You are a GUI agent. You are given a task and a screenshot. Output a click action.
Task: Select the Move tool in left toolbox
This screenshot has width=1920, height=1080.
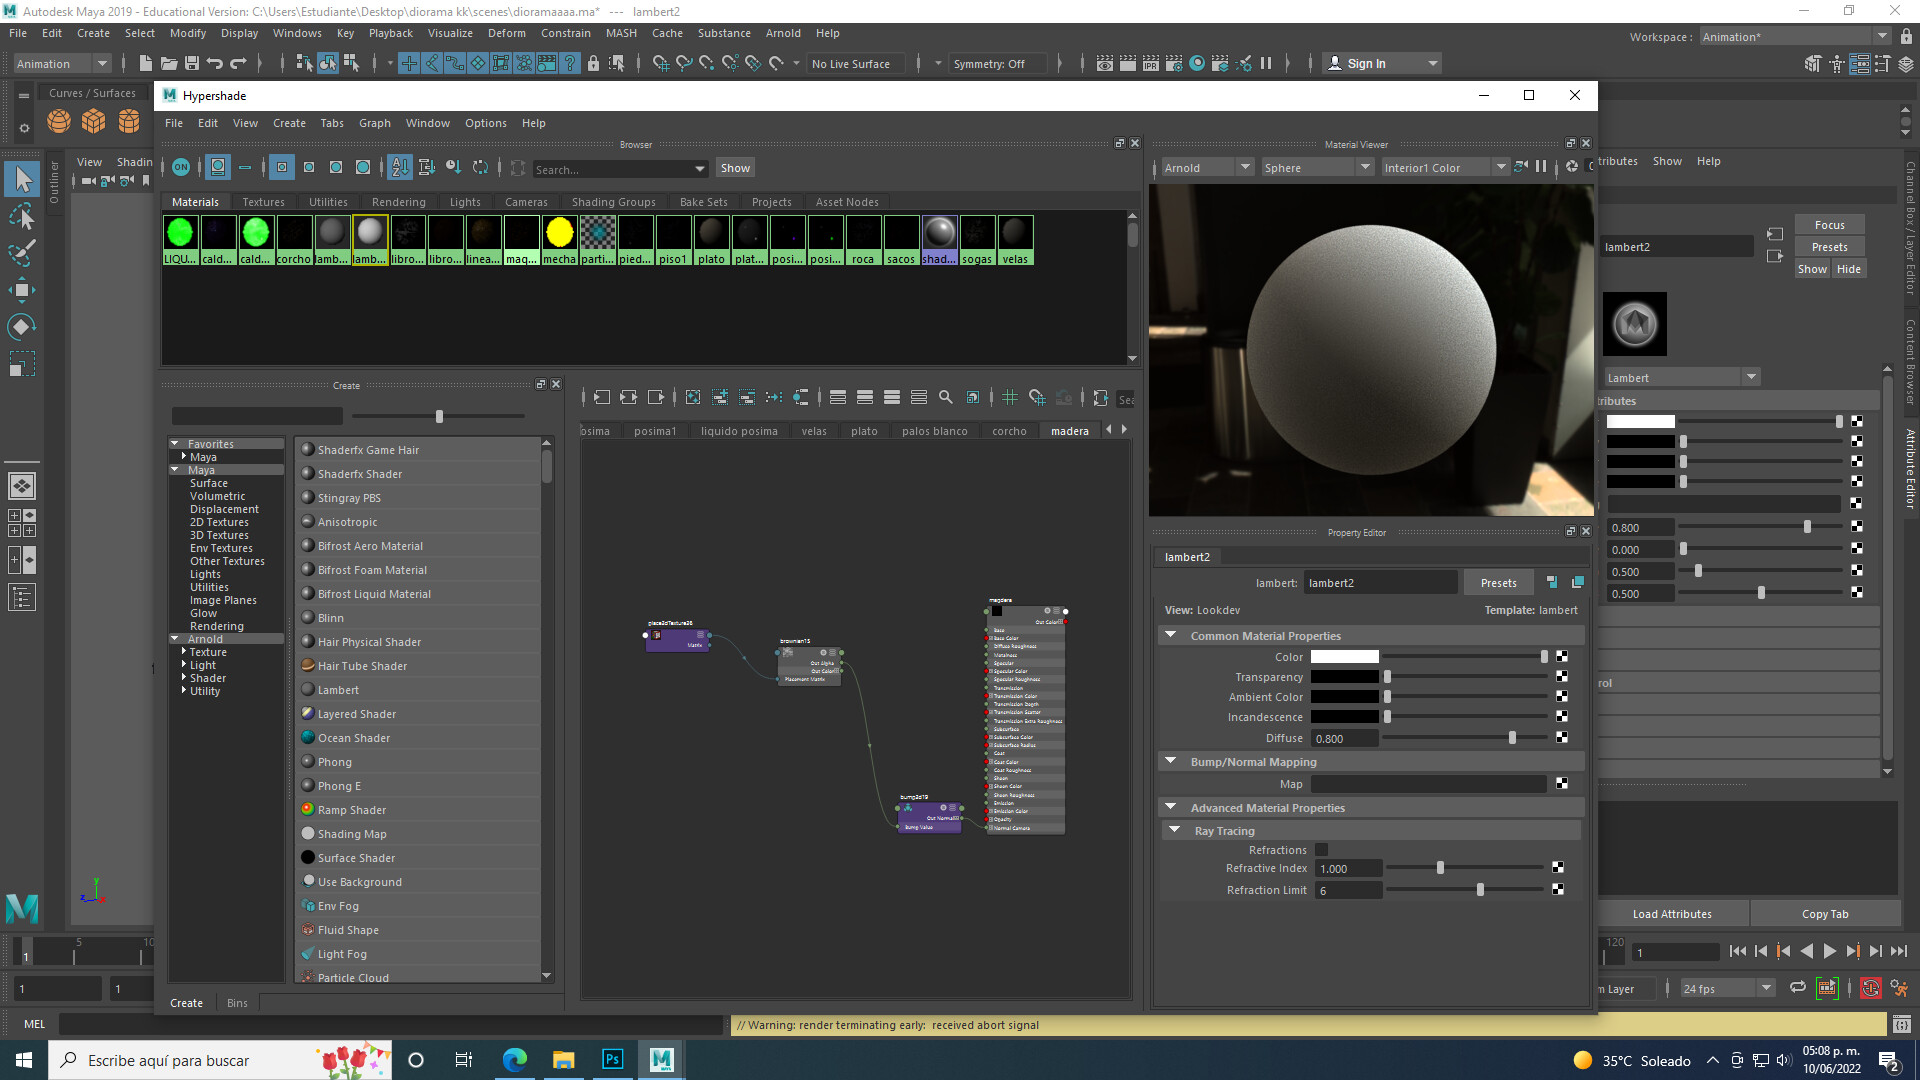[22, 290]
